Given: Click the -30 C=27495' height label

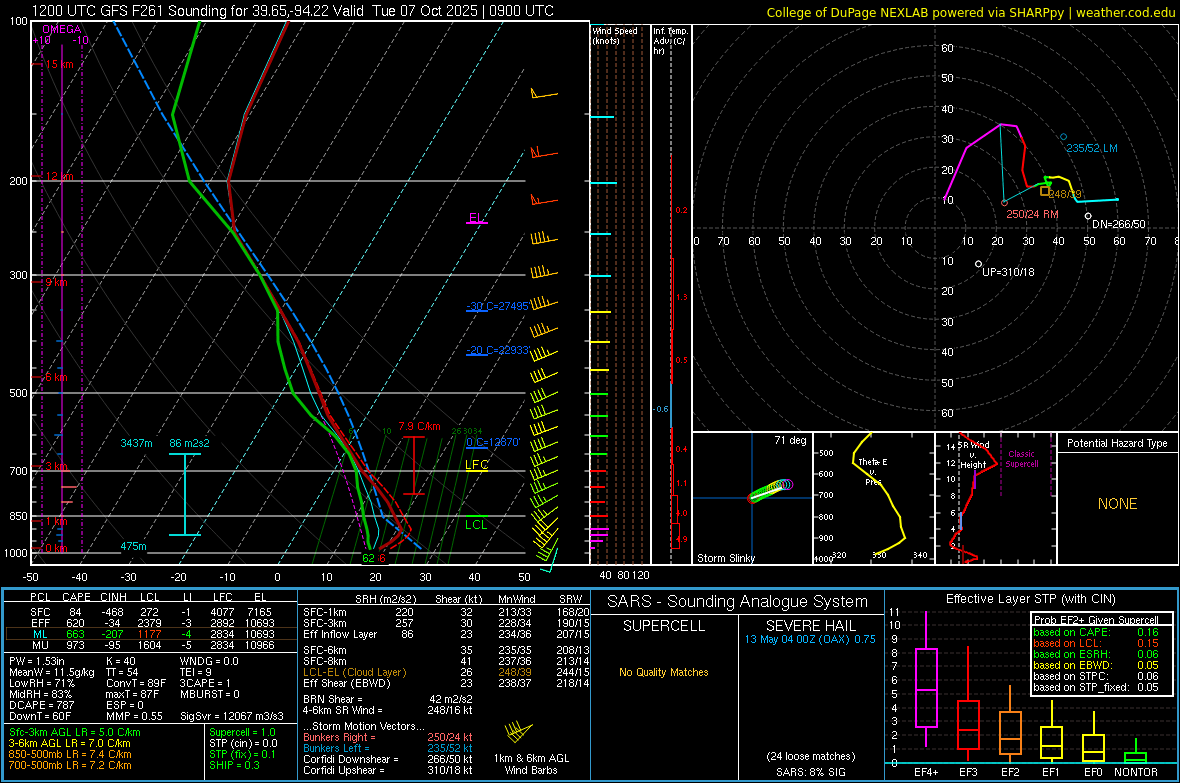Looking at the screenshot, I should pyautogui.click(x=498, y=306).
